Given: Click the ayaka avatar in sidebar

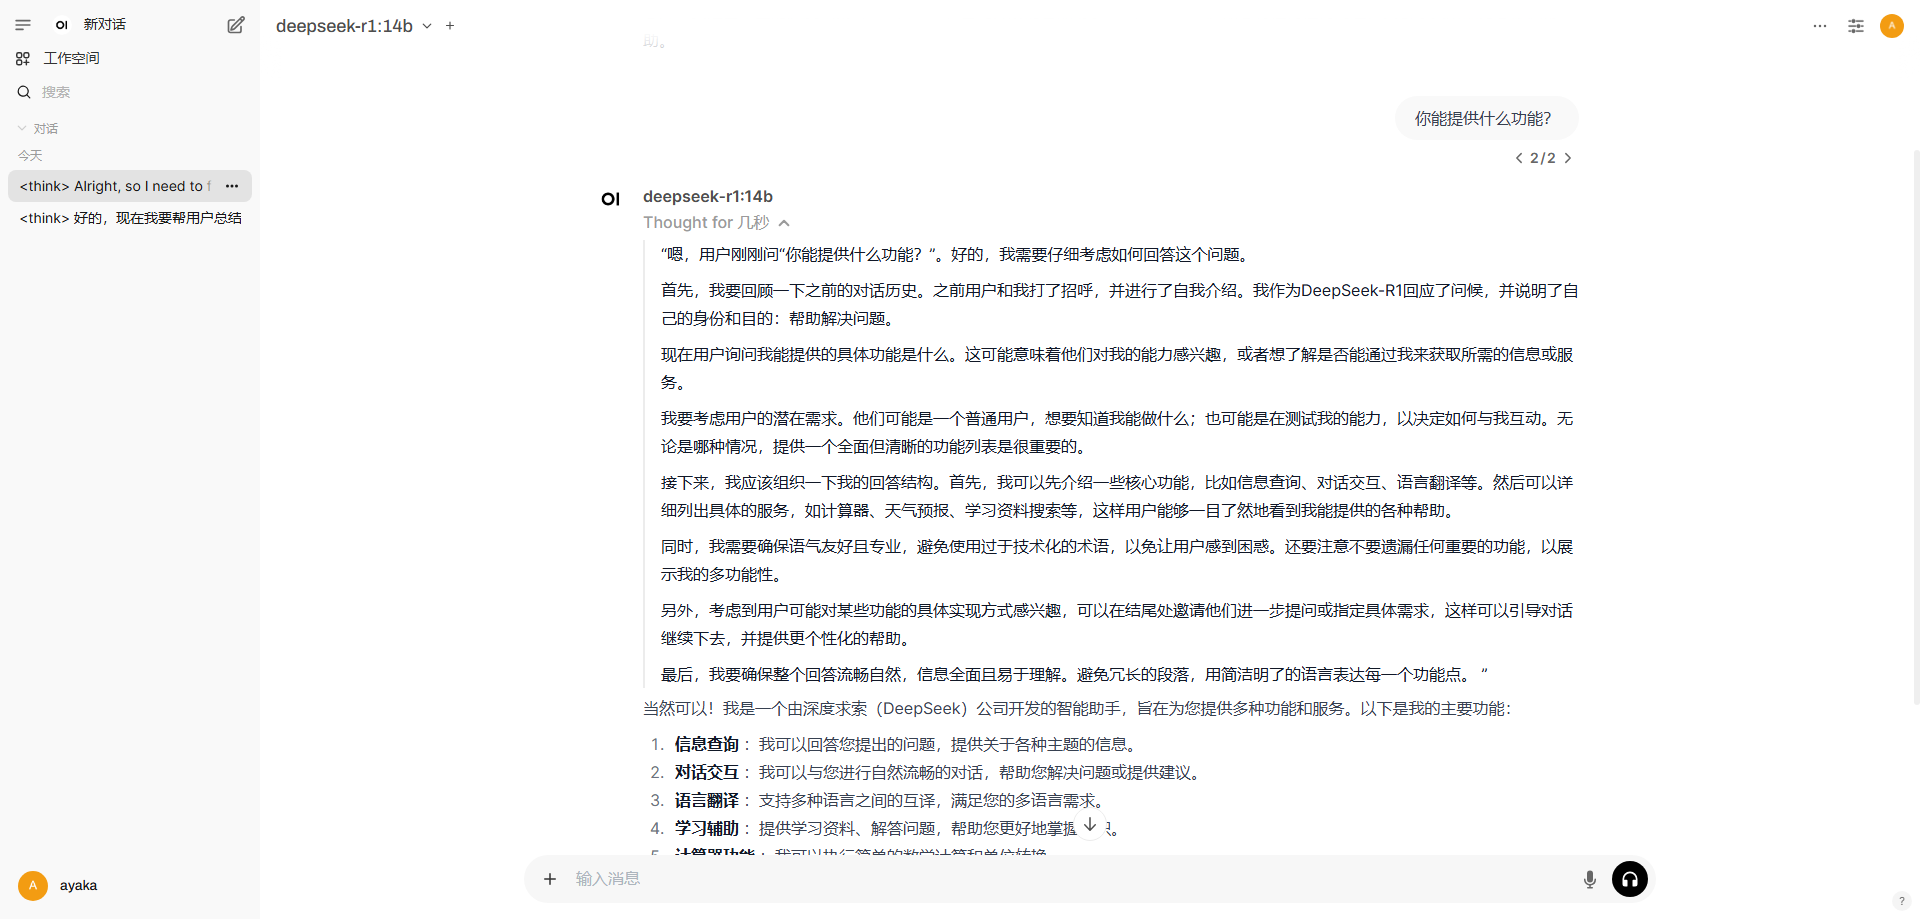Looking at the screenshot, I should [33, 885].
